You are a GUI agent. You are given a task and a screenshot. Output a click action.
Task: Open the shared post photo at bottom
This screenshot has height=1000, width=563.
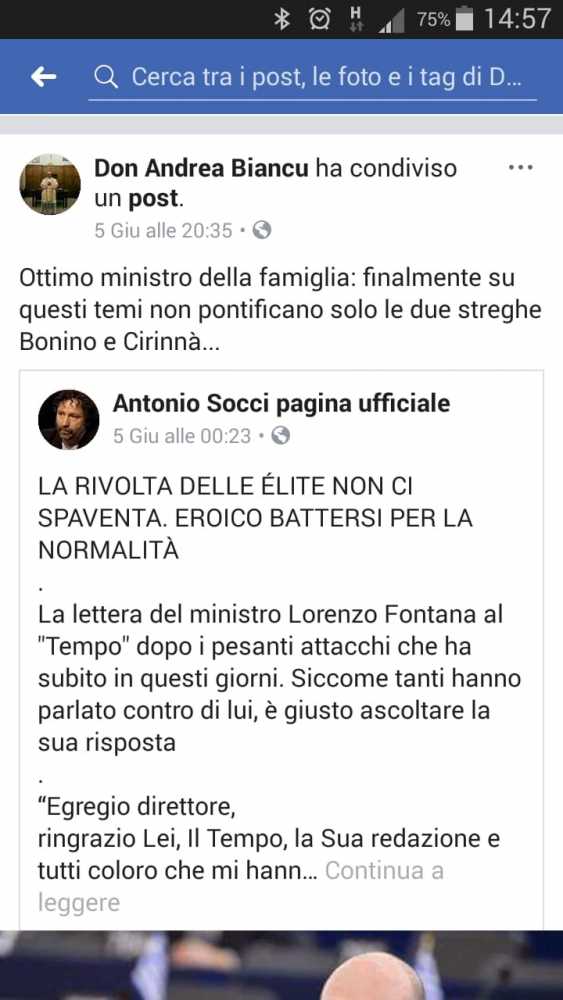tap(281, 966)
